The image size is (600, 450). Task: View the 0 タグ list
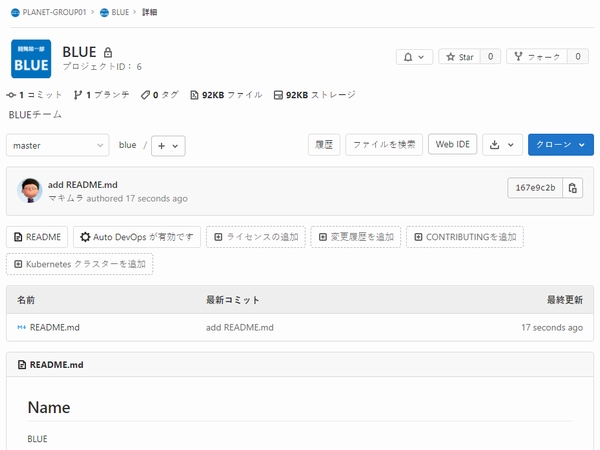point(160,95)
